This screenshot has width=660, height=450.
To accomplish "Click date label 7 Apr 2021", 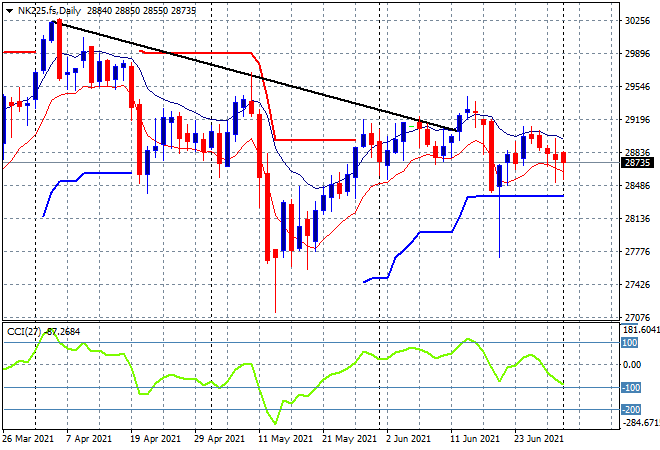I will pyautogui.click(x=89, y=439).
